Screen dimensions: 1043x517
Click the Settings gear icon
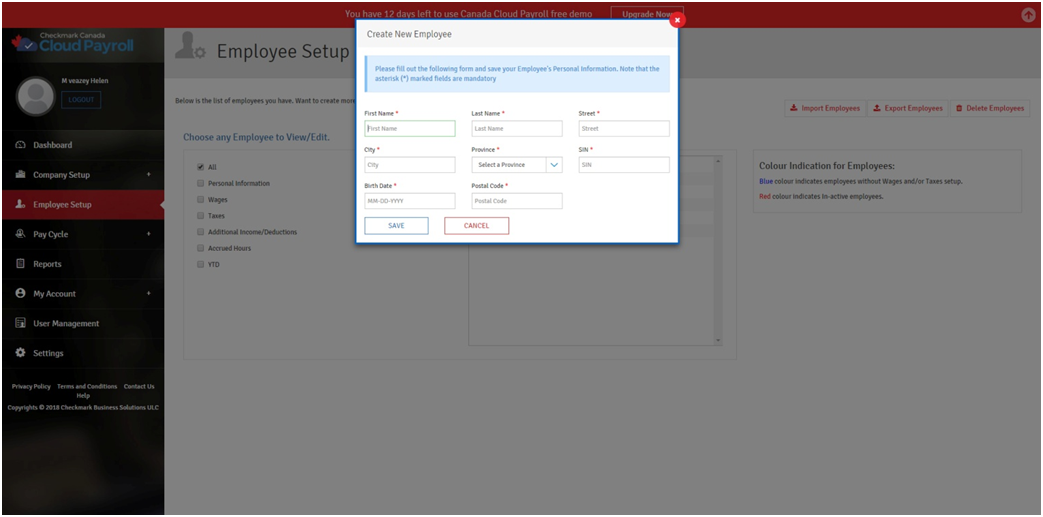(x=20, y=353)
